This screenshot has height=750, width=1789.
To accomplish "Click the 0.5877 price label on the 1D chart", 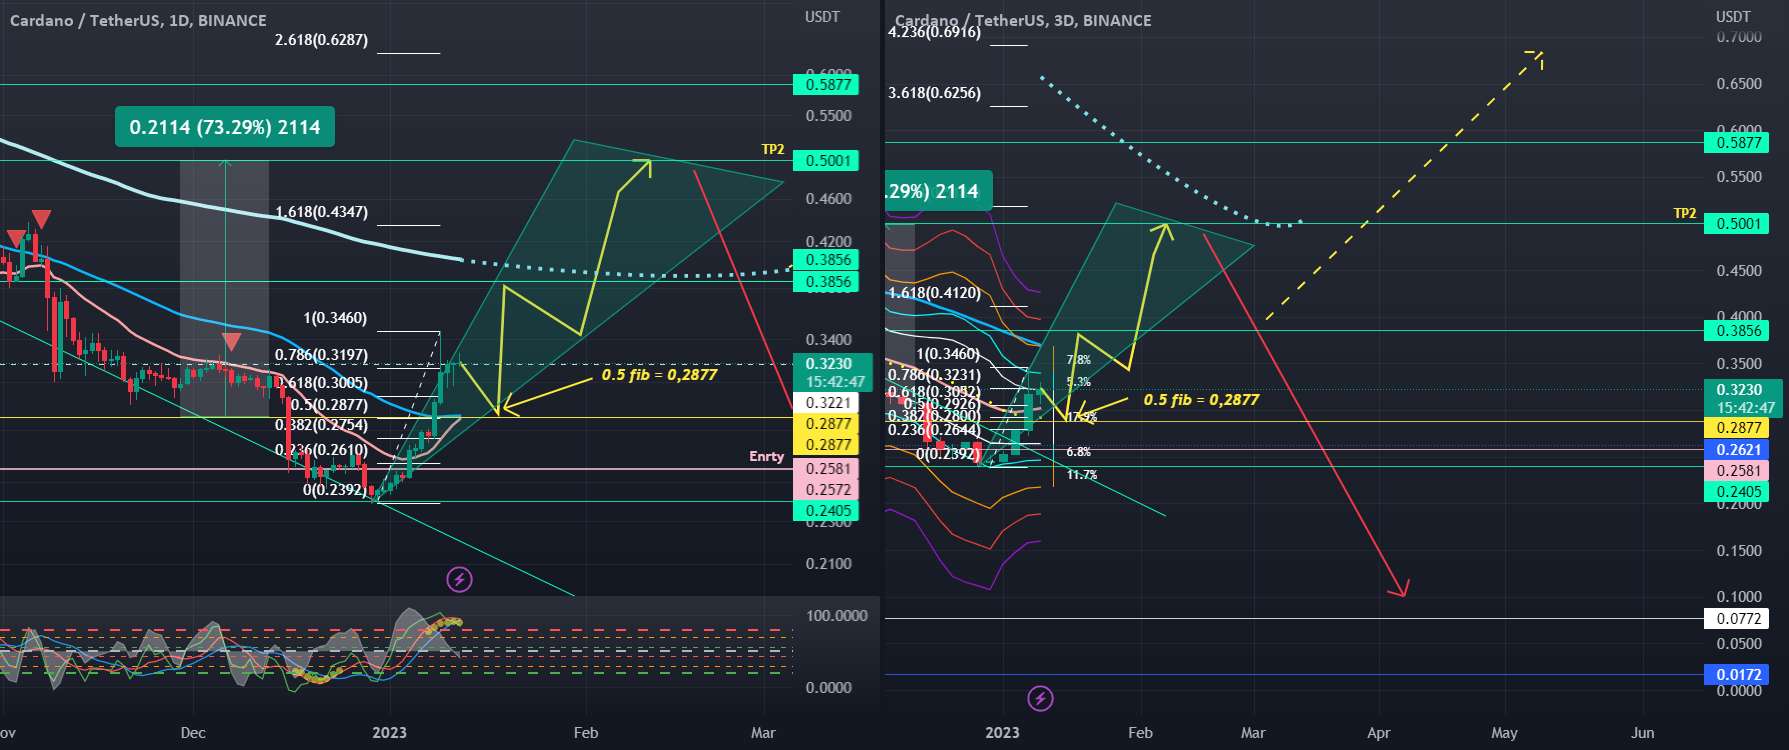I will point(828,85).
